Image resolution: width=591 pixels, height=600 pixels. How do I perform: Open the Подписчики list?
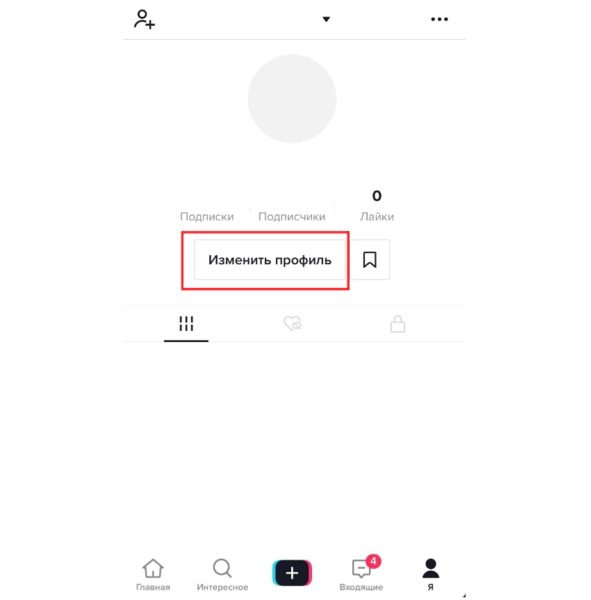(x=292, y=217)
